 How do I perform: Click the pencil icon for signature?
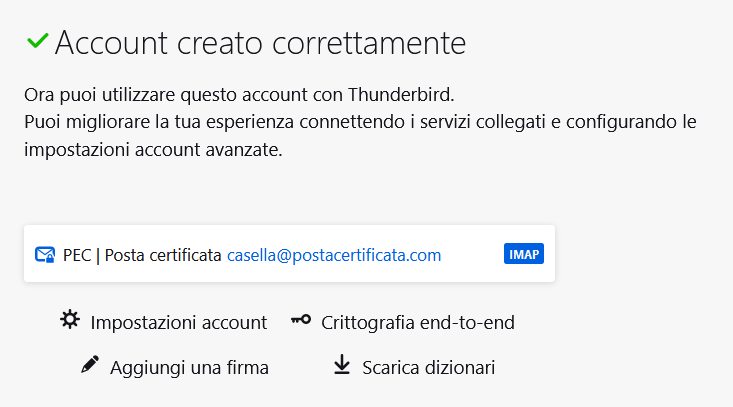click(x=90, y=364)
